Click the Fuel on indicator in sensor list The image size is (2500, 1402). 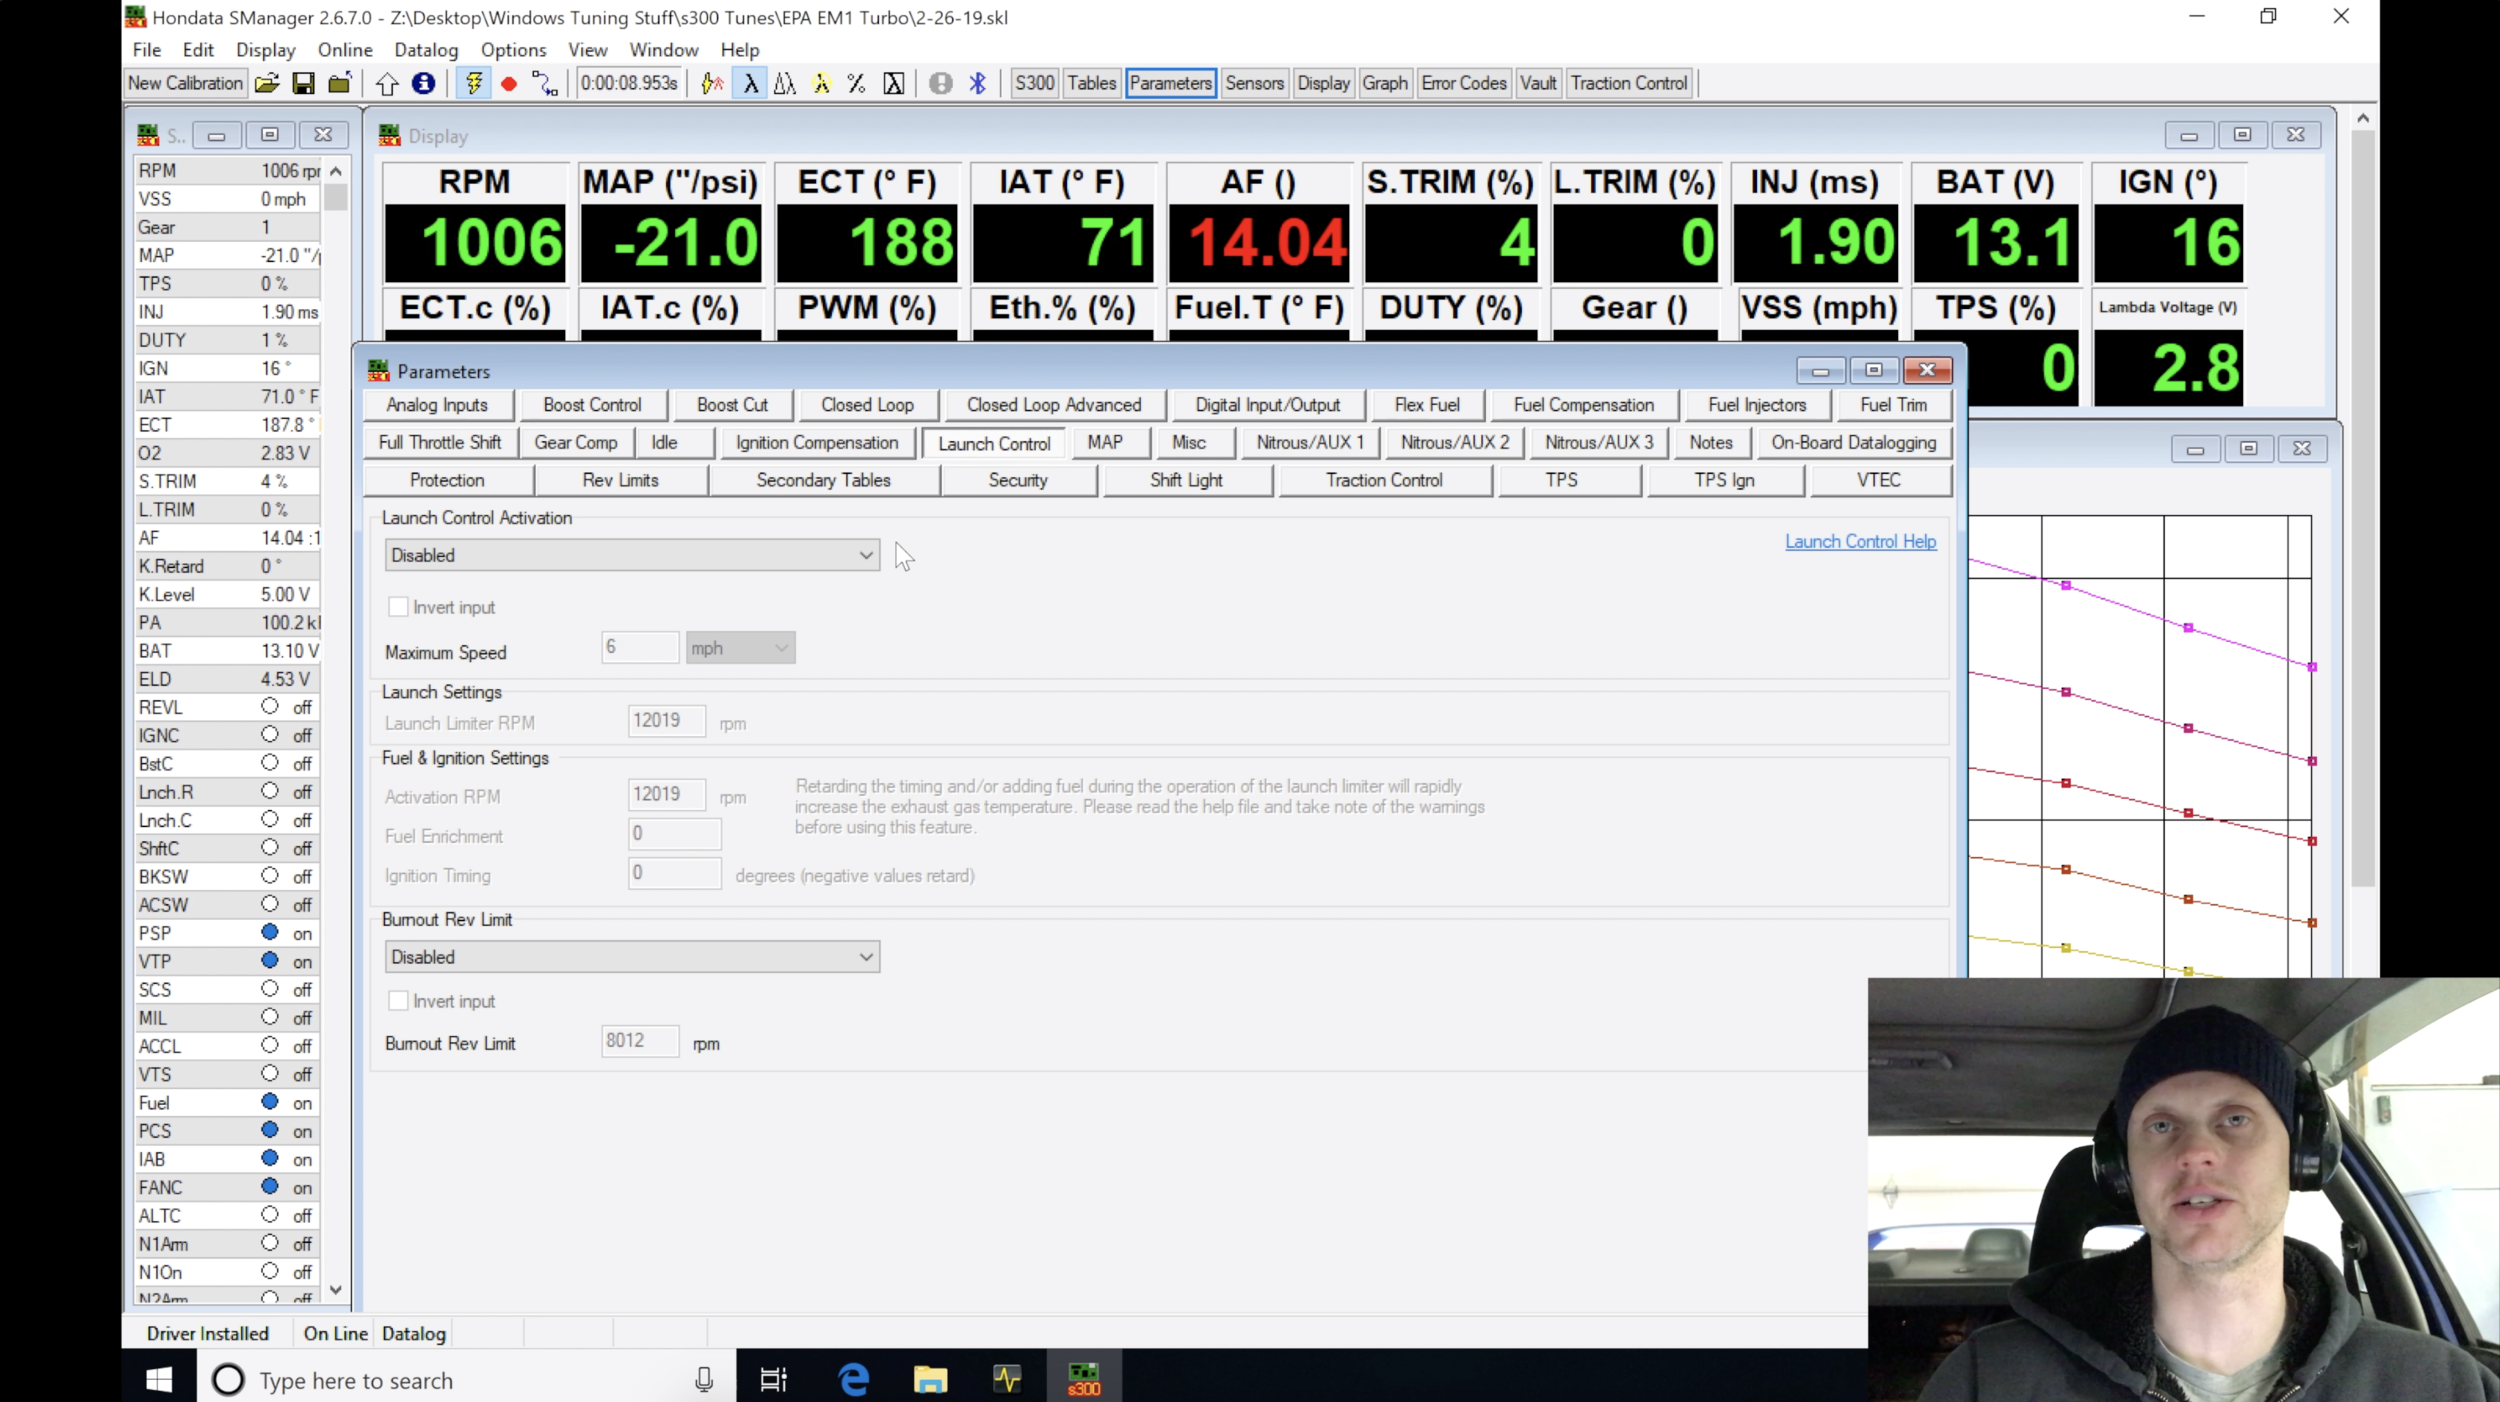pyautogui.click(x=269, y=1102)
